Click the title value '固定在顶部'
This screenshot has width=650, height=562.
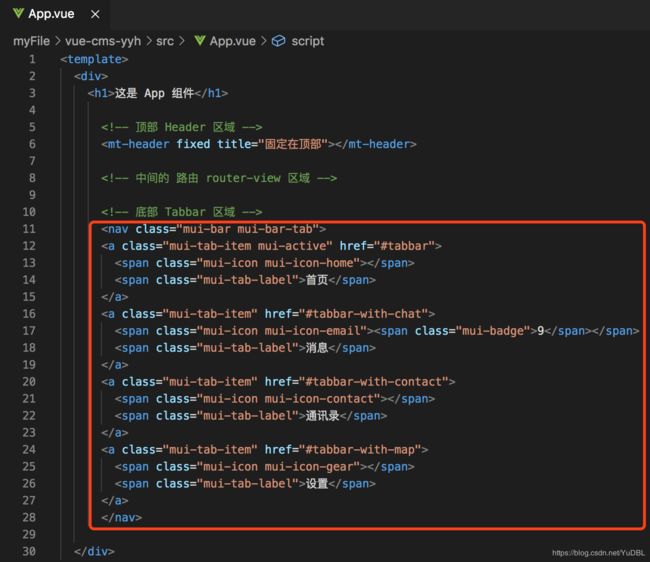click(293, 144)
